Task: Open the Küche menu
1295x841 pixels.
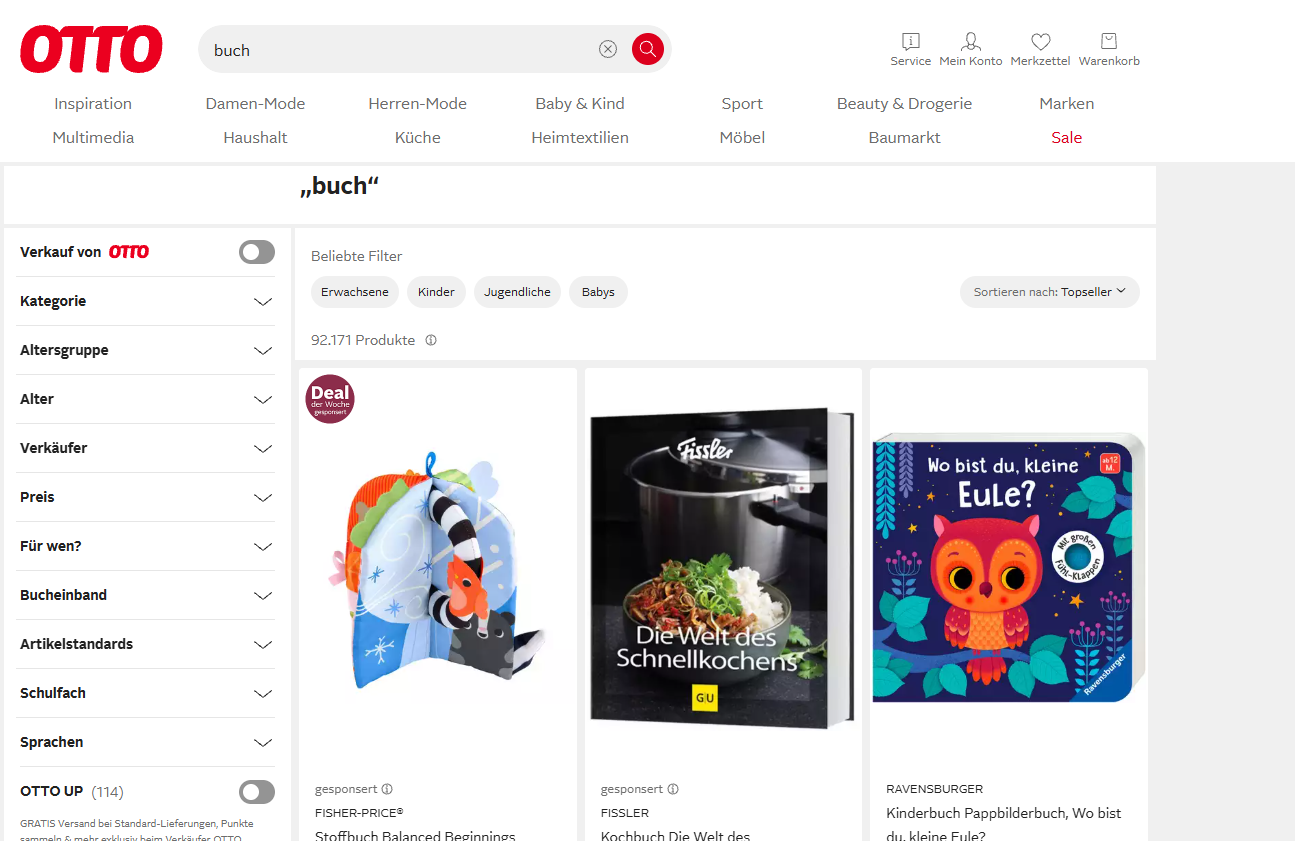Action: (x=417, y=138)
